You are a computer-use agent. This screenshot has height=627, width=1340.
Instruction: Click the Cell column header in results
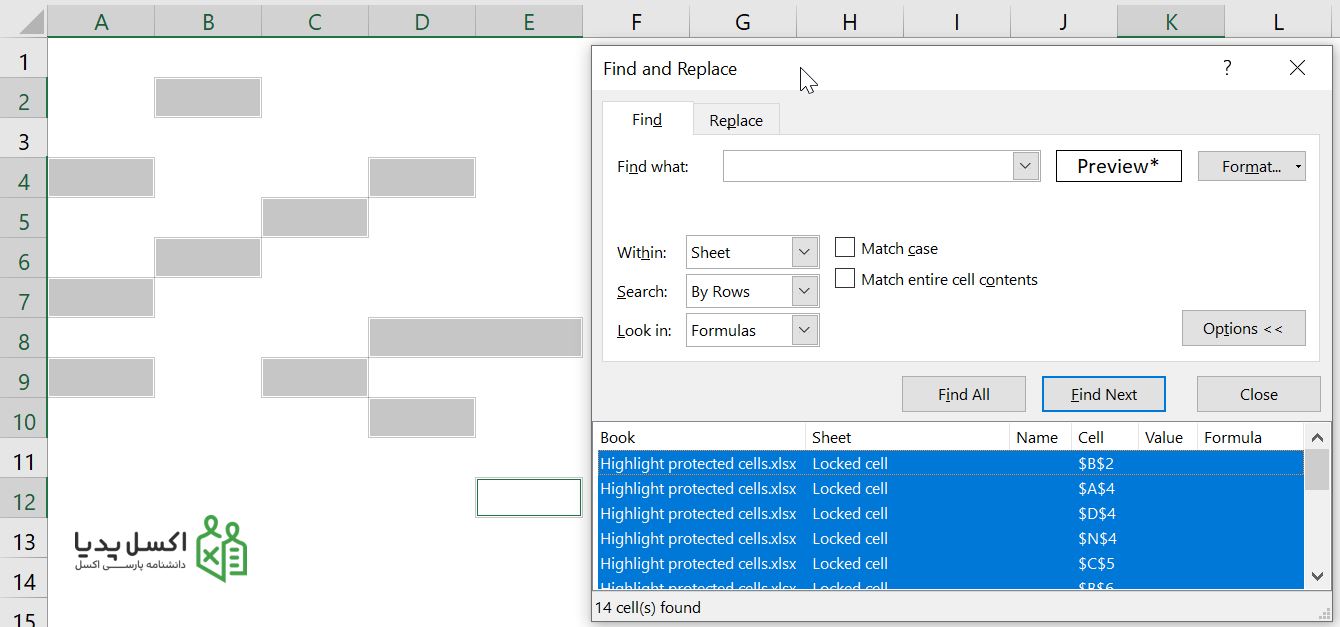(1104, 437)
